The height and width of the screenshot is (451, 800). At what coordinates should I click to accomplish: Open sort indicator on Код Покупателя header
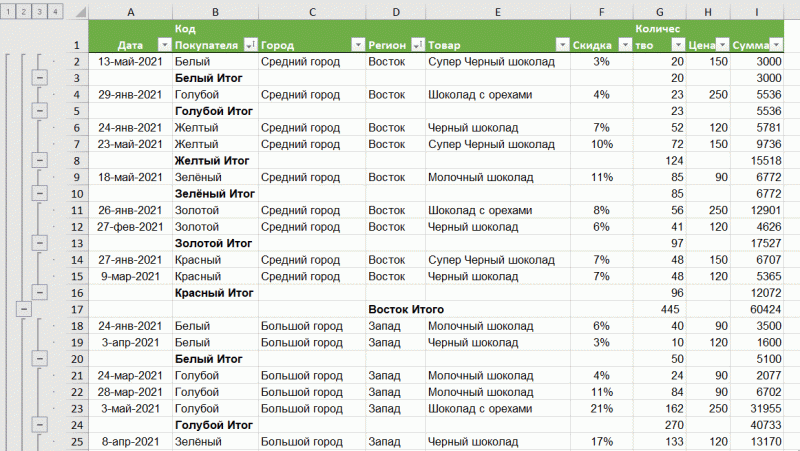pyautogui.click(x=249, y=45)
